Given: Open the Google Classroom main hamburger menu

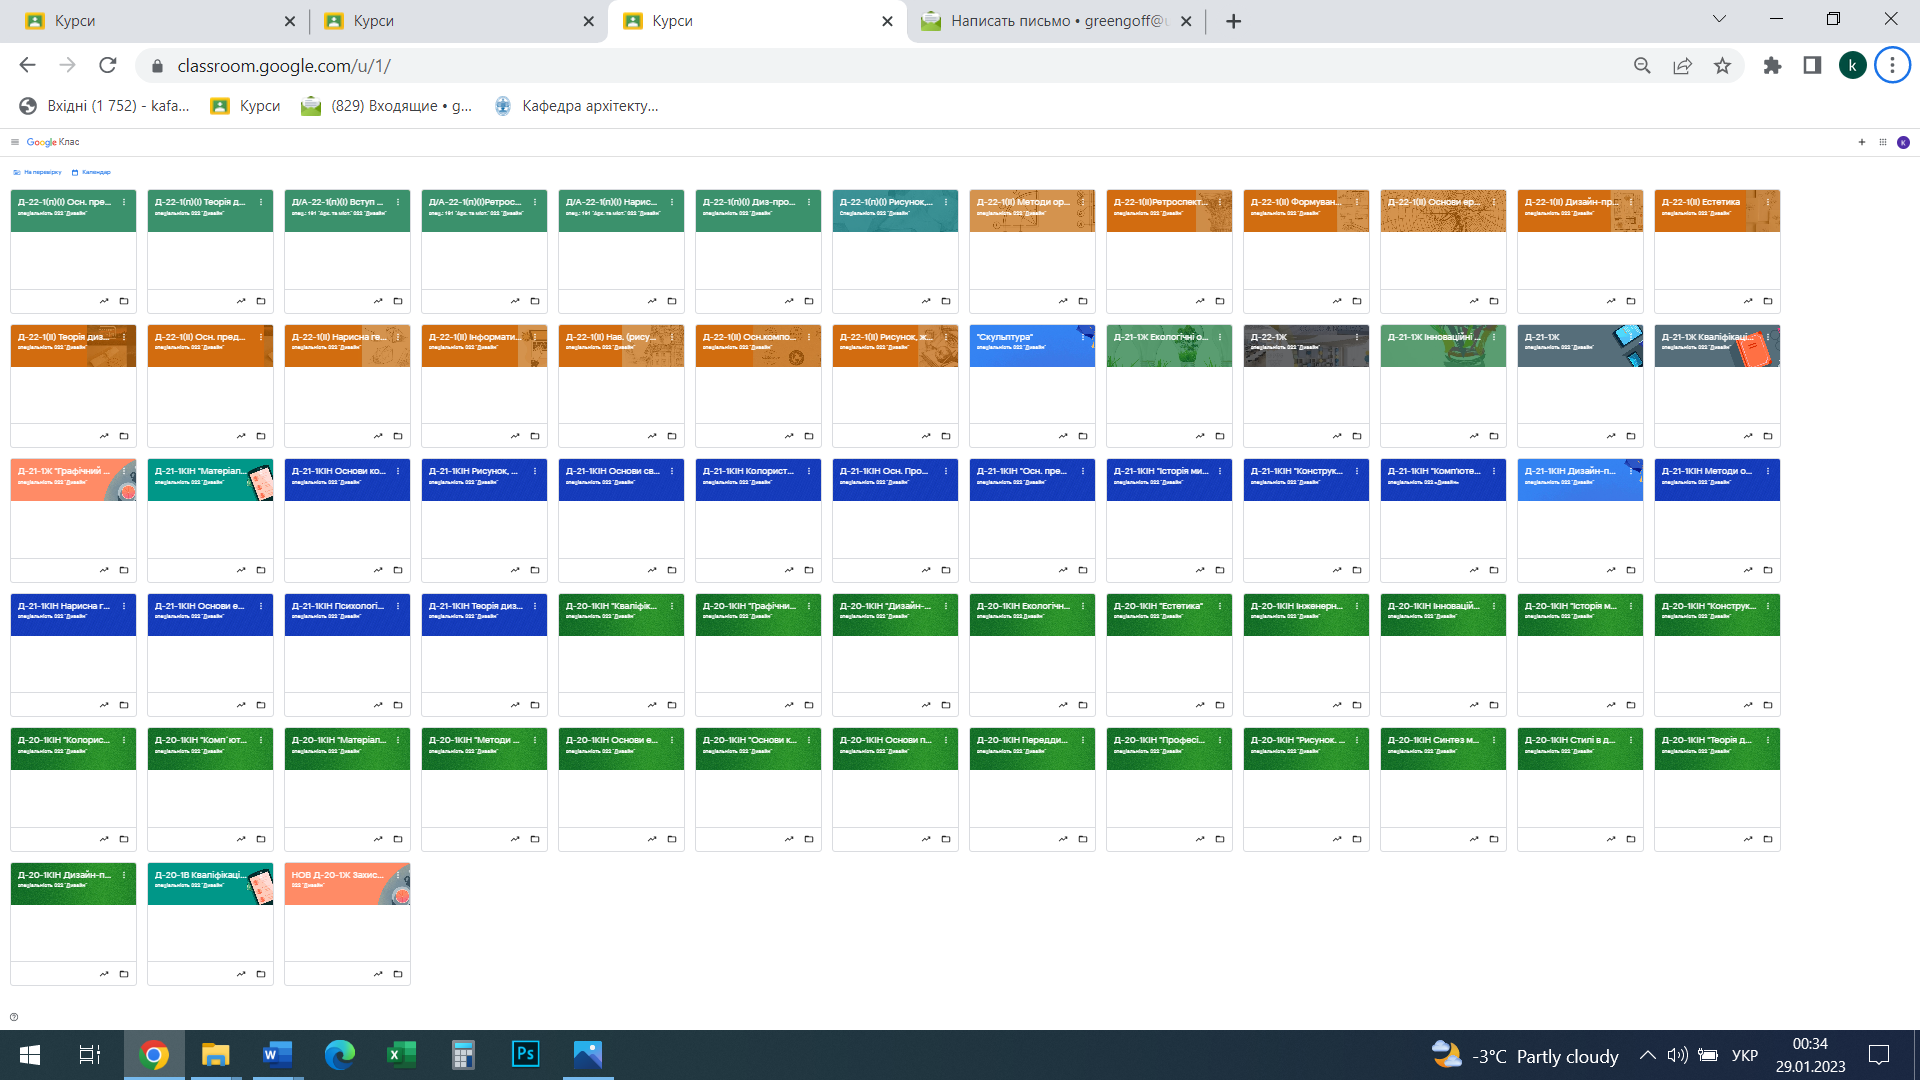Looking at the screenshot, I should point(15,142).
